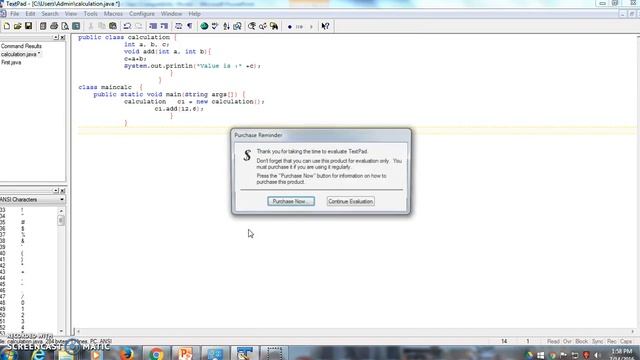
Task: Click the Purchase Now button
Action: (x=291, y=201)
